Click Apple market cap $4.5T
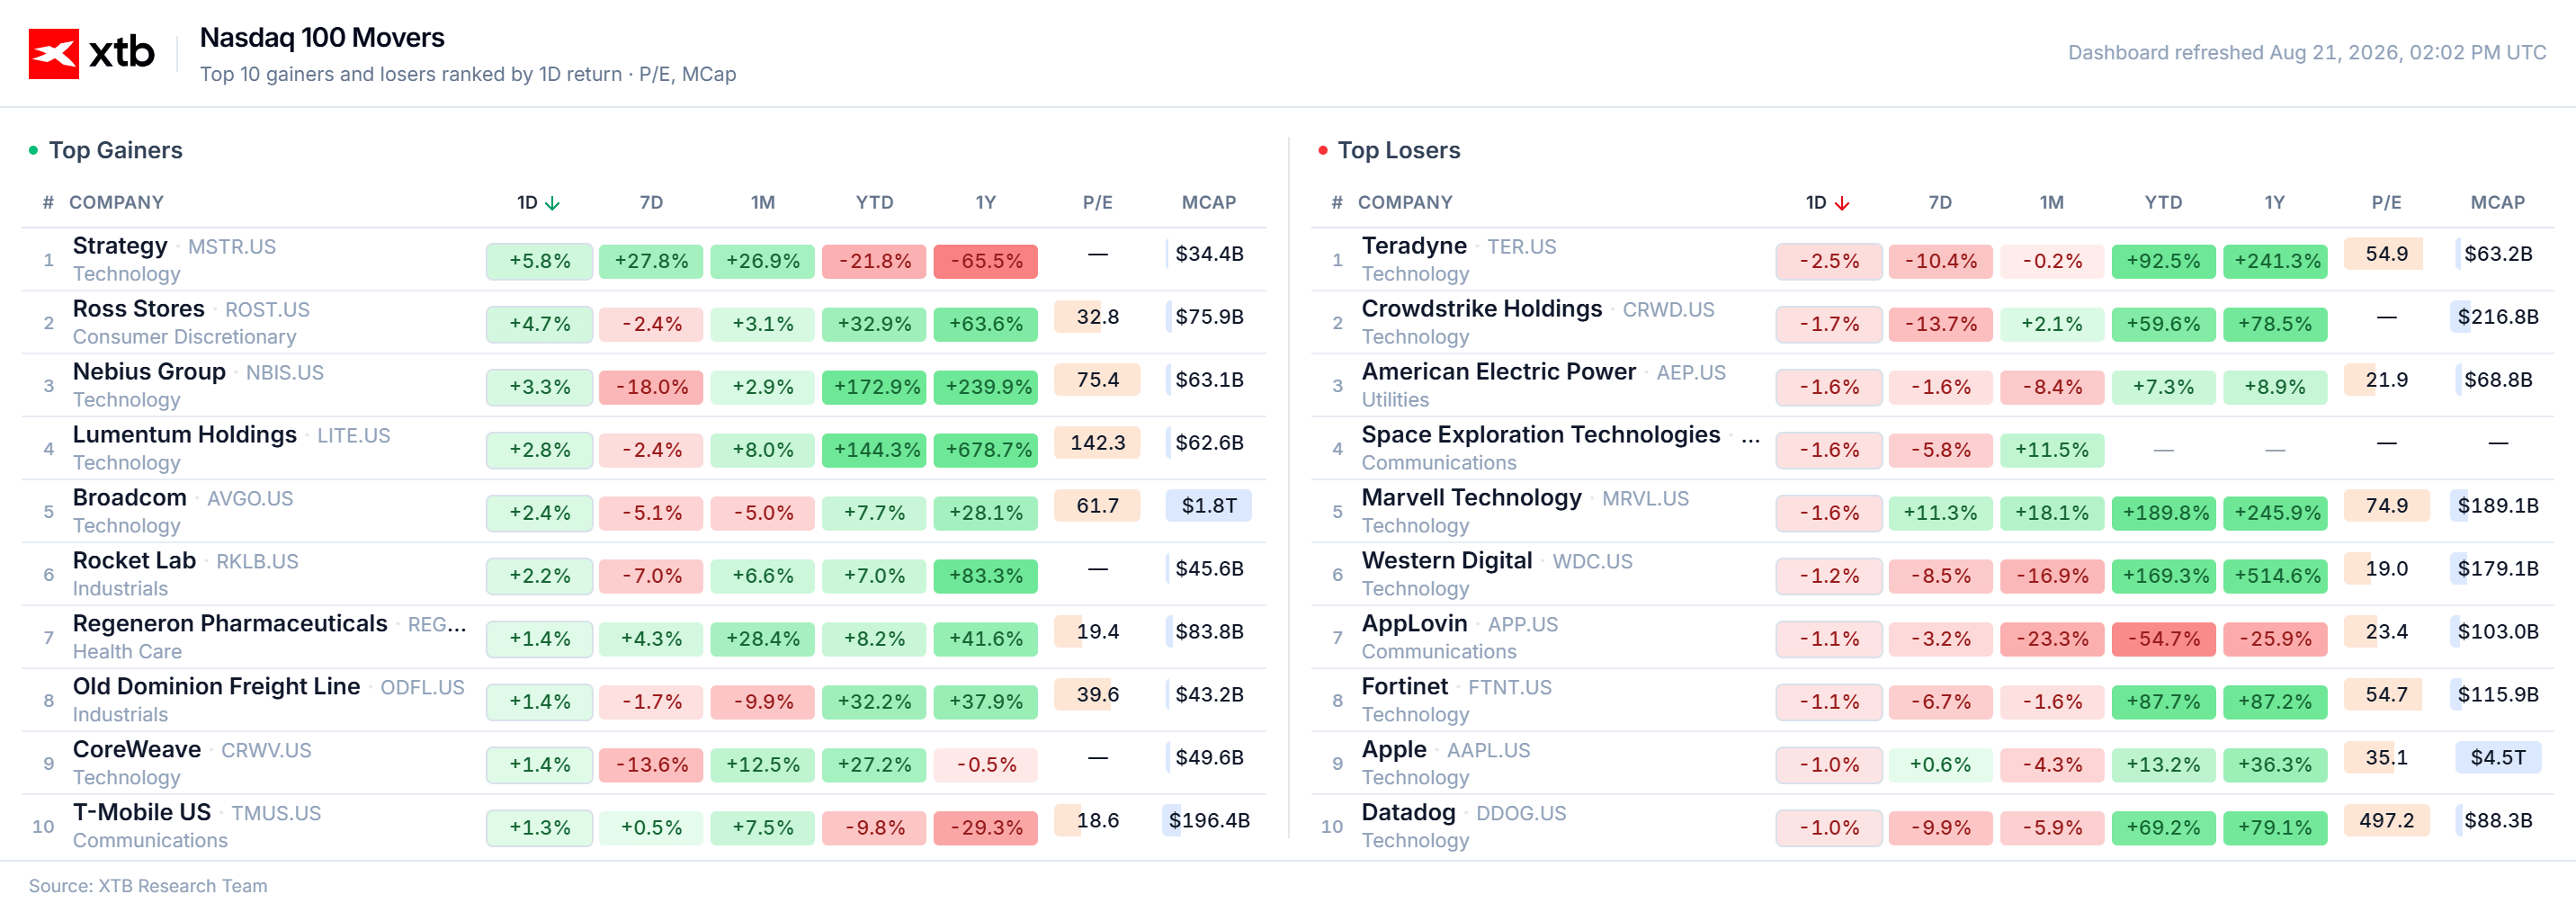 click(2498, 758)
